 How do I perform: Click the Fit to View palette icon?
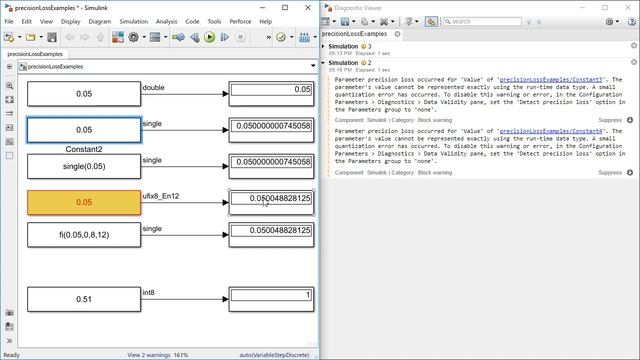tap(9, 100)
